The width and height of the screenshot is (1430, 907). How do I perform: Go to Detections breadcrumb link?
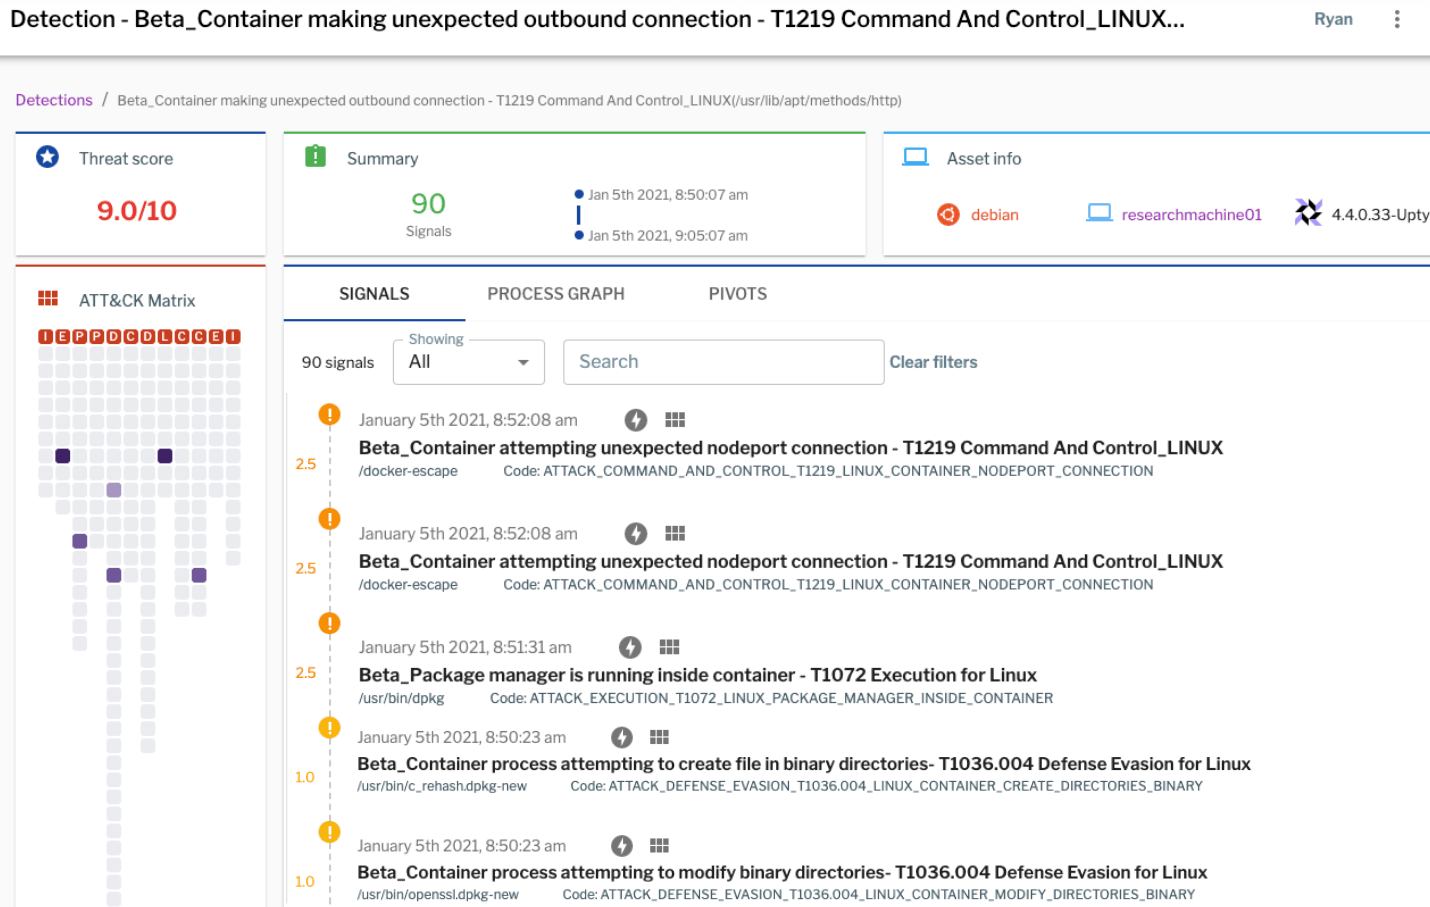(x=54, y=100)
